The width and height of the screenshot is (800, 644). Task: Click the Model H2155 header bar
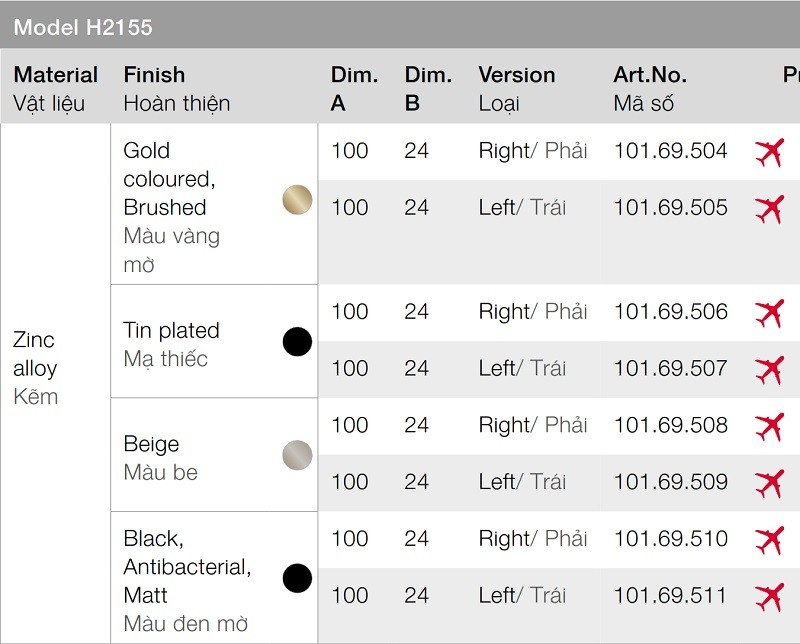coord(400,26)
